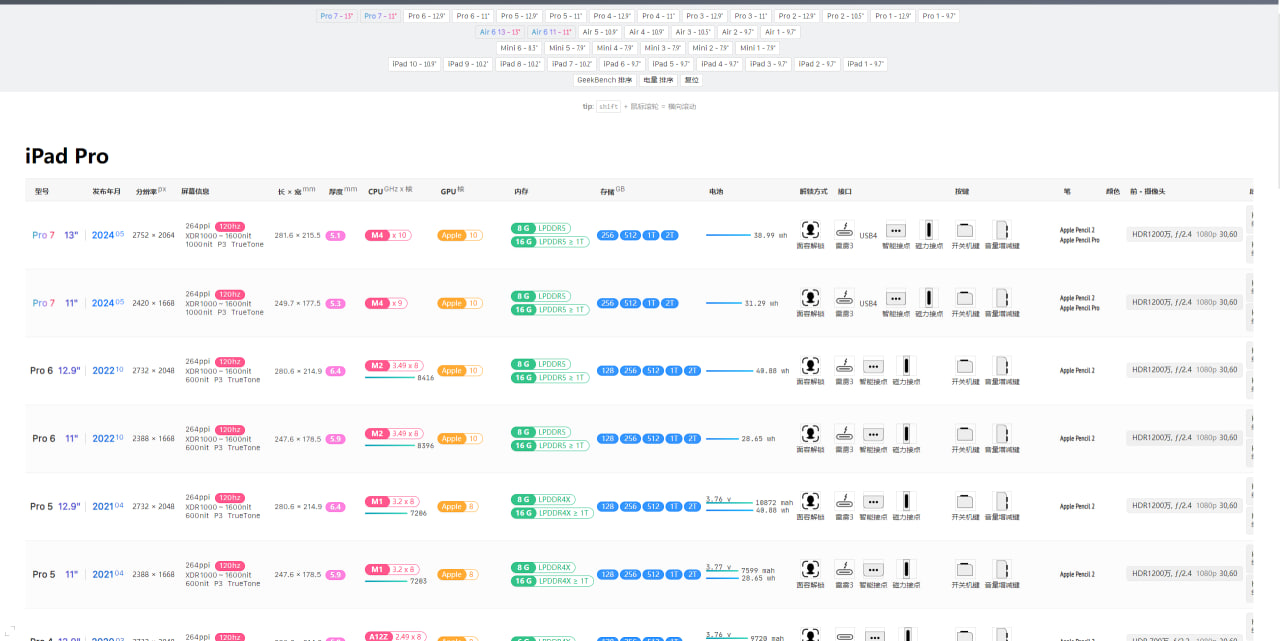The width and height of the screenshot is (1280, 641).
Task: Open iPad 1 - 9.7" navigation button
Action: pyautogui.click(x=866, y=64)
